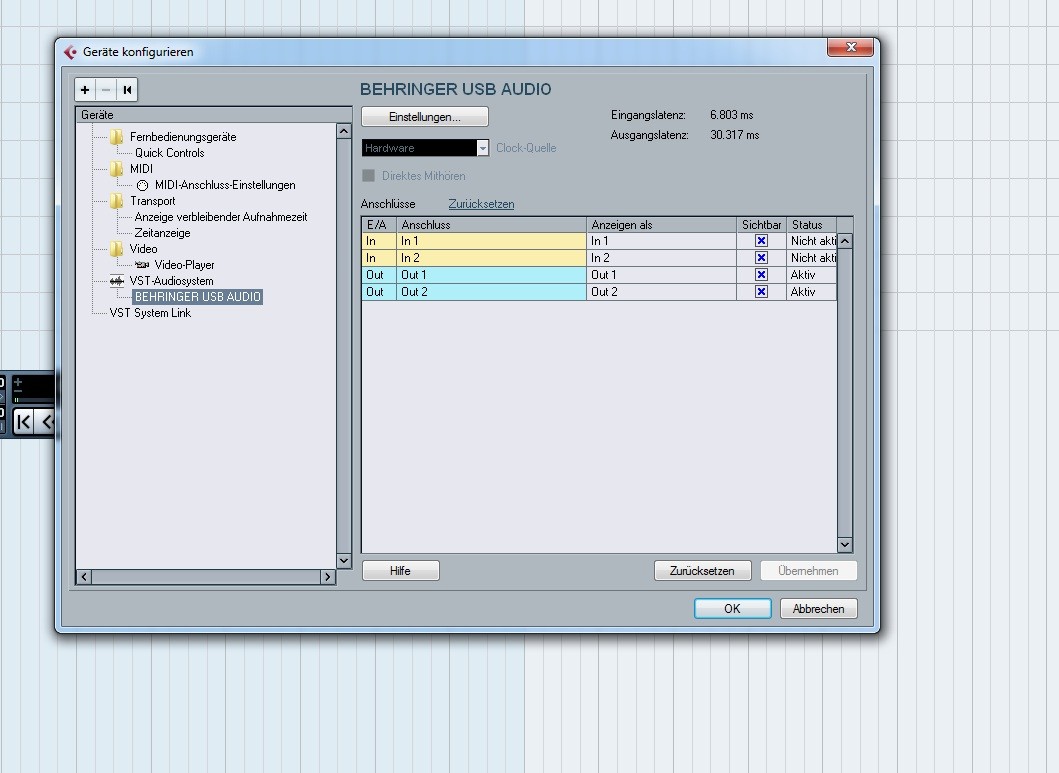Click Anzeigen als cell of Out 1
The height and width of the screenshot is (773, 1059).
661,275
